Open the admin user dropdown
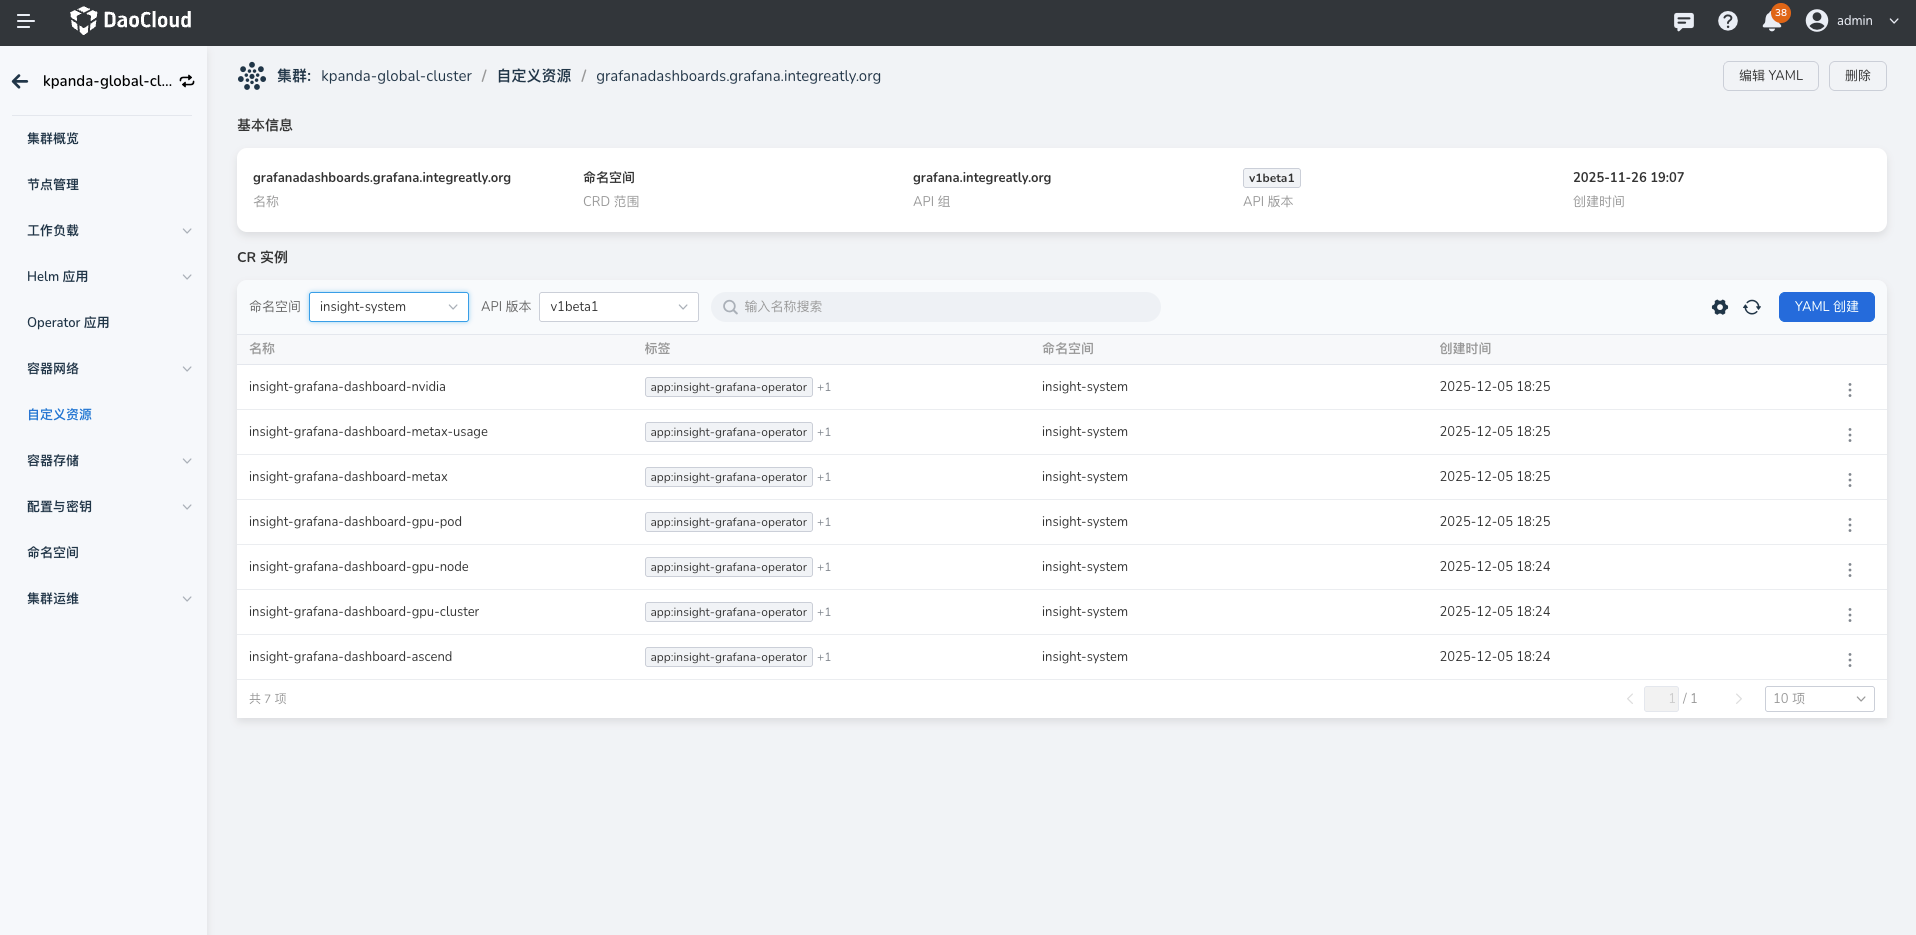The width and height of the screenshot is (1916, 935). pyautogui.click(x=1853, y=21)
